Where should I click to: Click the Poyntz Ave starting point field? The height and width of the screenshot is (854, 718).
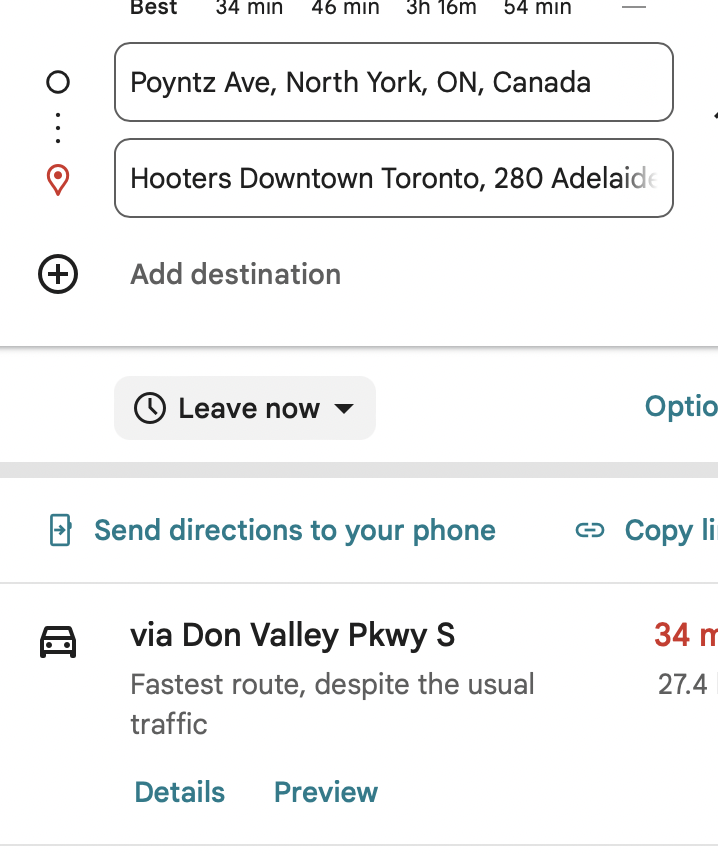(394, 82)
